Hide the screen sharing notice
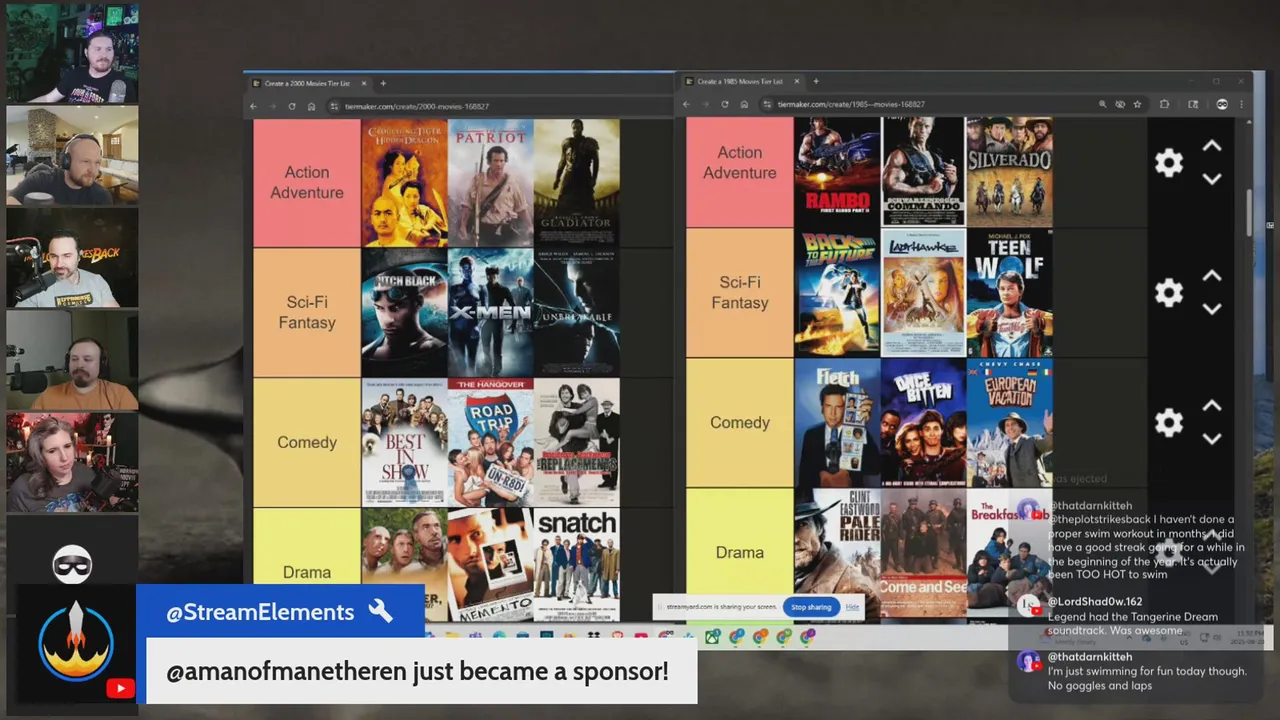This screenshot has height=720, width=1280. tap(852, 607)
